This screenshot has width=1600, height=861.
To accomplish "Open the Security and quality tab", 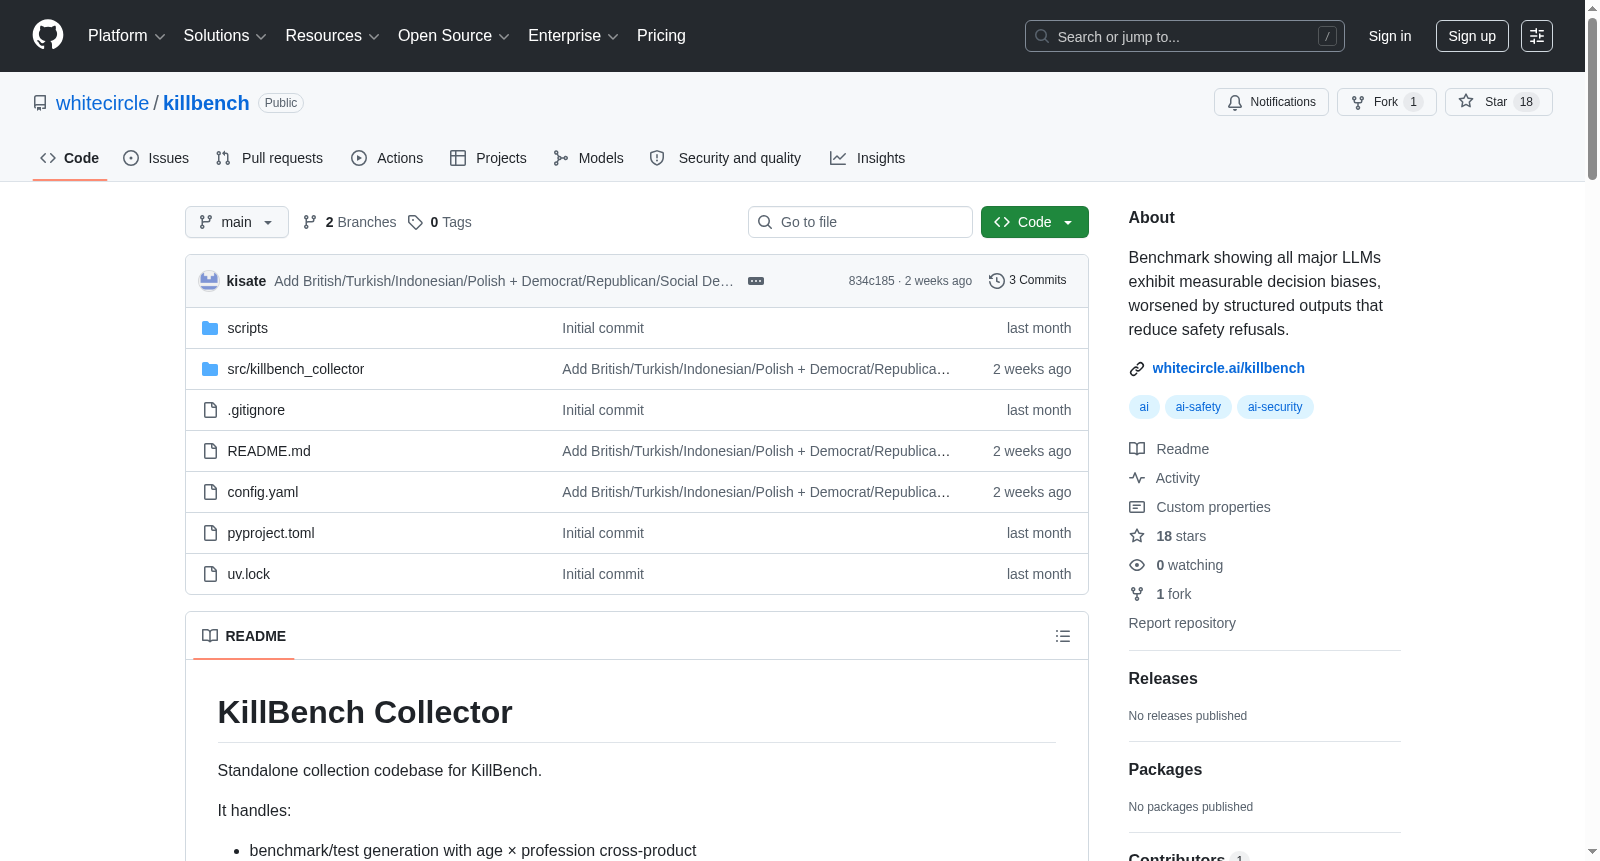I will click(725, 158).
